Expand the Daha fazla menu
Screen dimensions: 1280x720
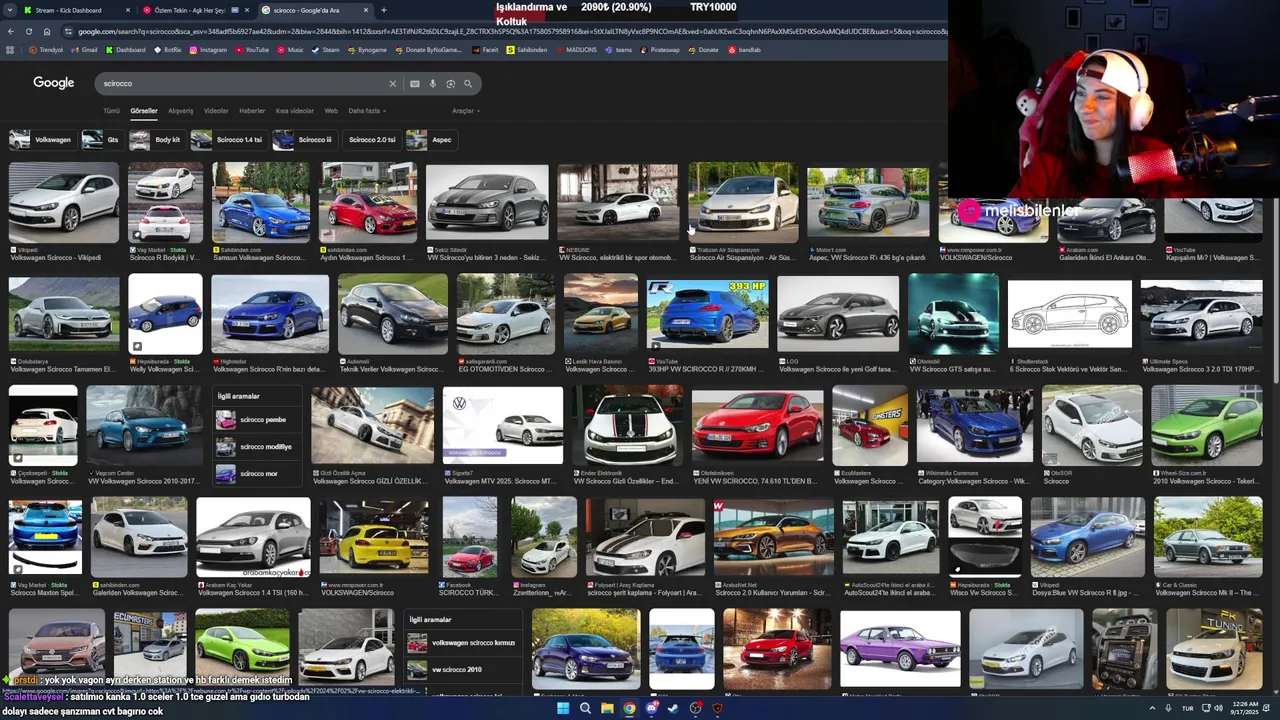click(x=367, y=111)
